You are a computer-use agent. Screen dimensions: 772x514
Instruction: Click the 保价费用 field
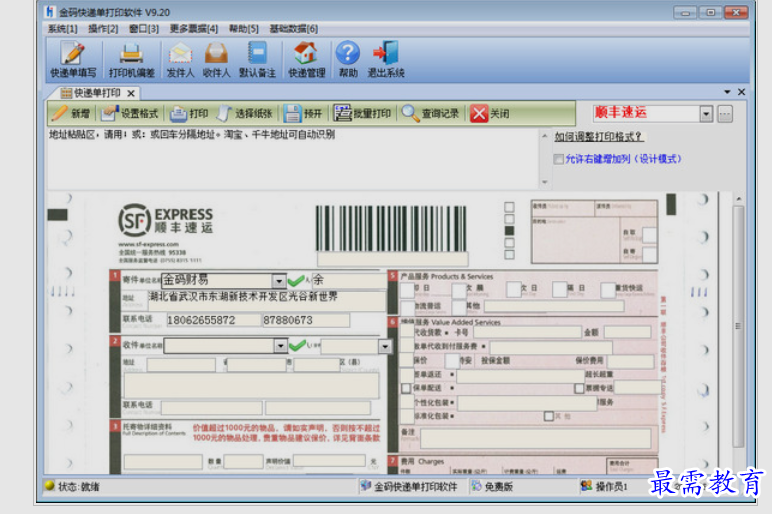(x=630, y=361)
